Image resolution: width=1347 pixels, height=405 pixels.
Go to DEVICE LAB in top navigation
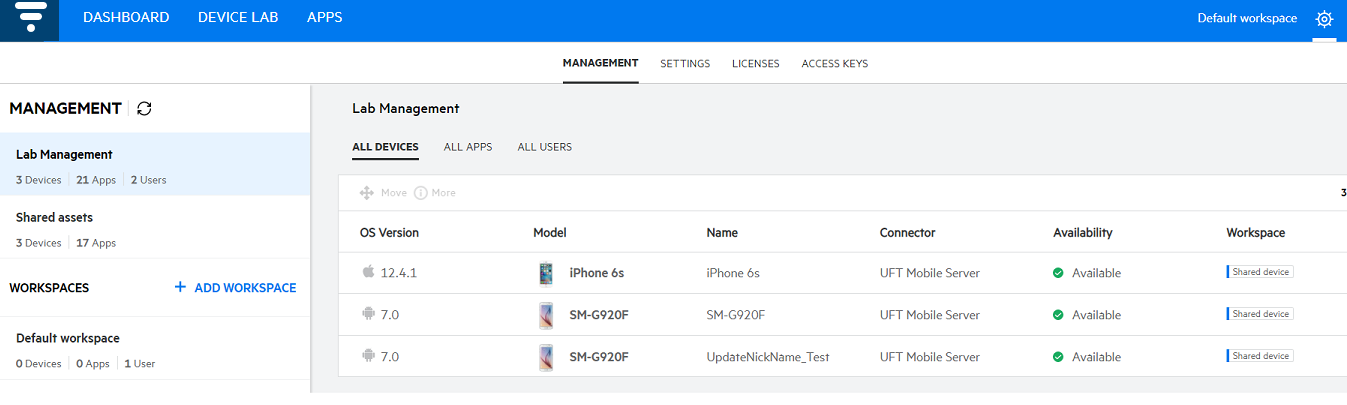pyautogui.click(x=238, y=17)
